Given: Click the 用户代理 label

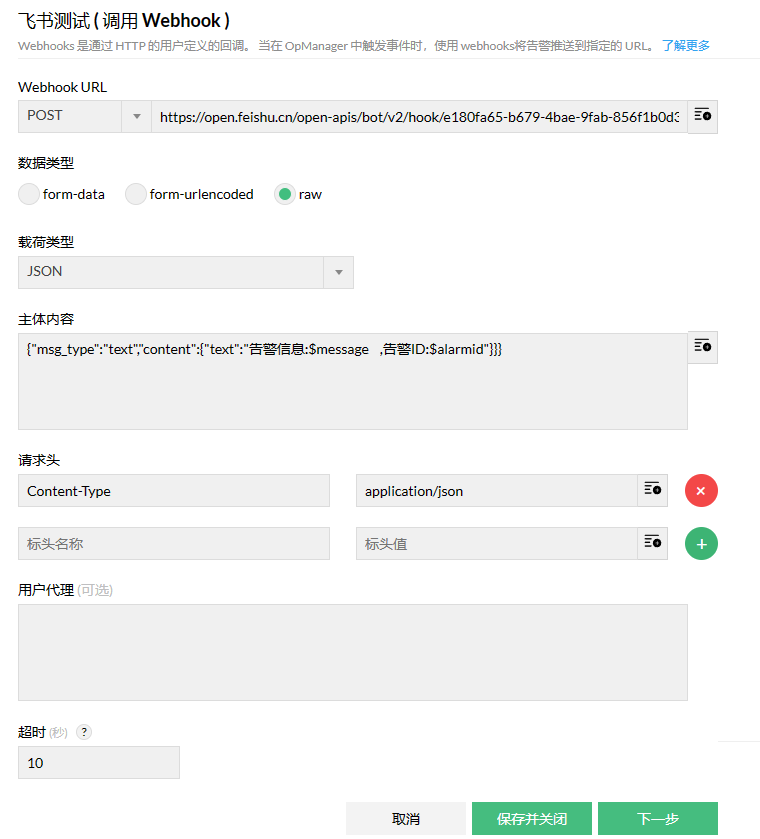Looking at the screenshot, I should tap(46, 590).
